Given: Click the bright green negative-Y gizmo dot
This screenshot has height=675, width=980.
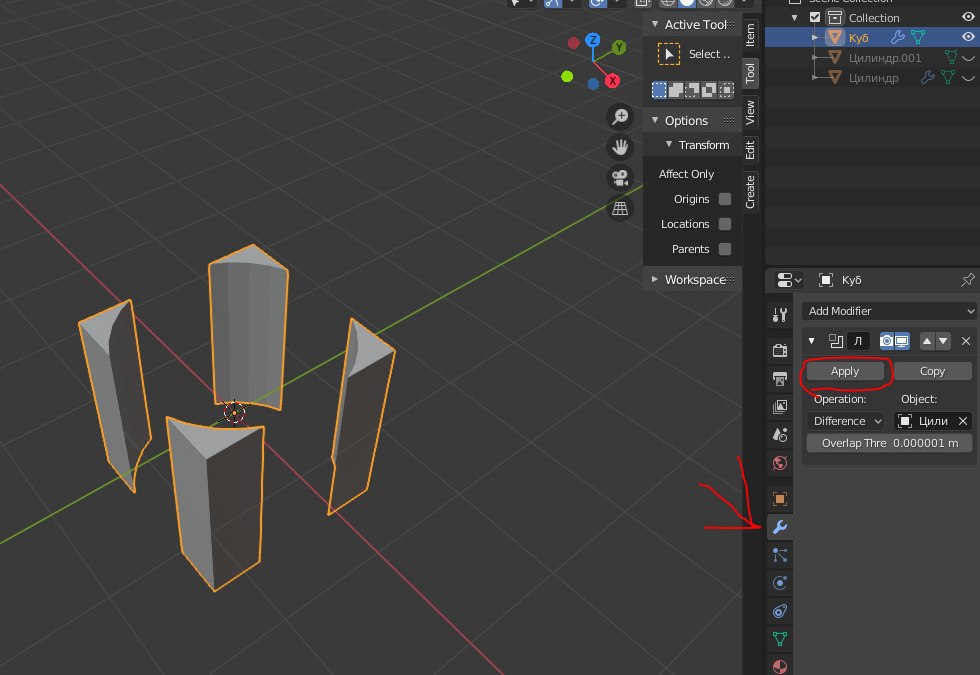Looking at the screenshot, I should tap(567, 76).
